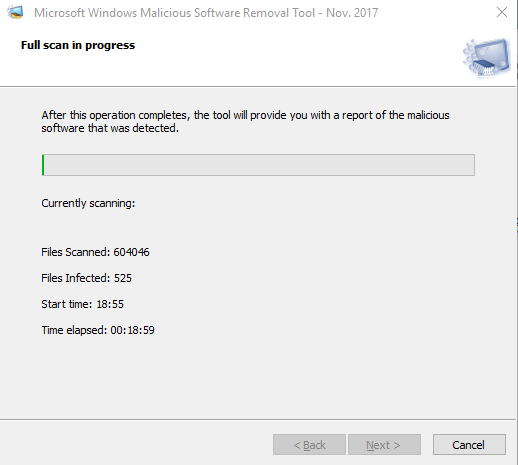Click the white header banner area
Viewport: 518px width, 465px height.
[258, 55]
